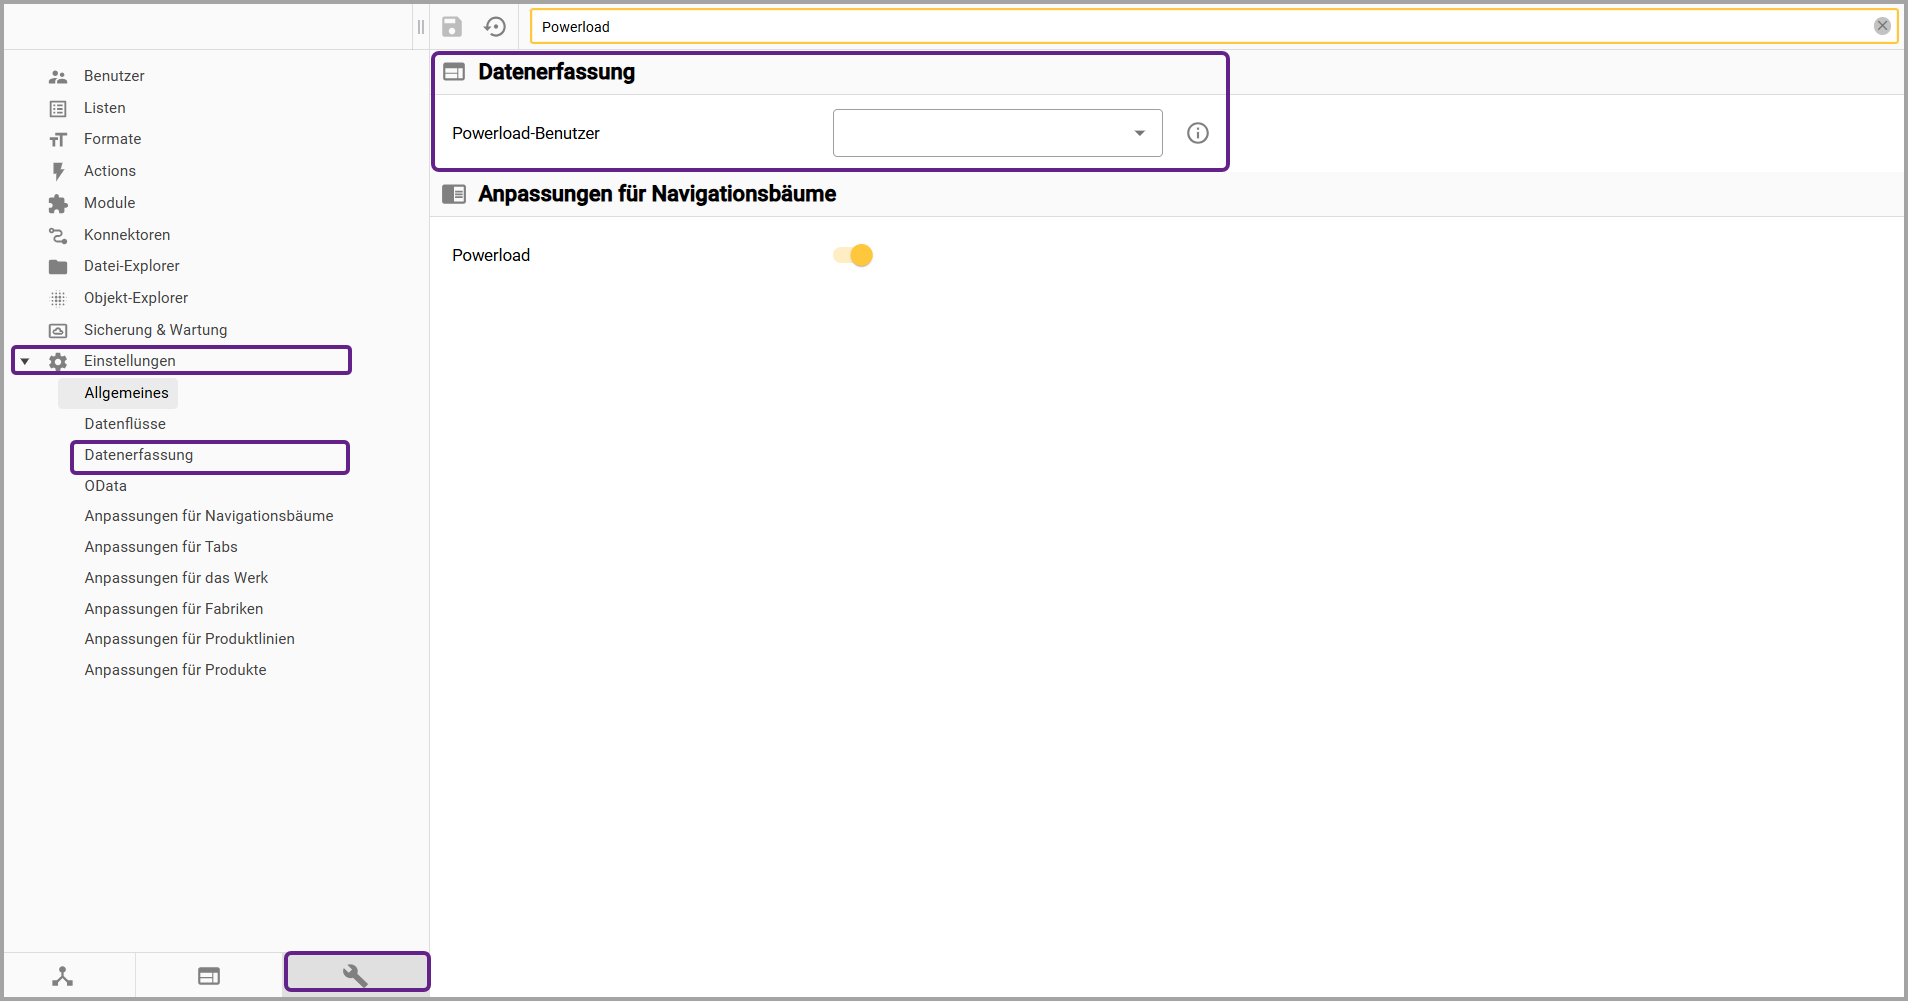Screen dimensions: 1908x1001
Task: Collapse the Einstellungen tree node
Action: click(25, 361)
